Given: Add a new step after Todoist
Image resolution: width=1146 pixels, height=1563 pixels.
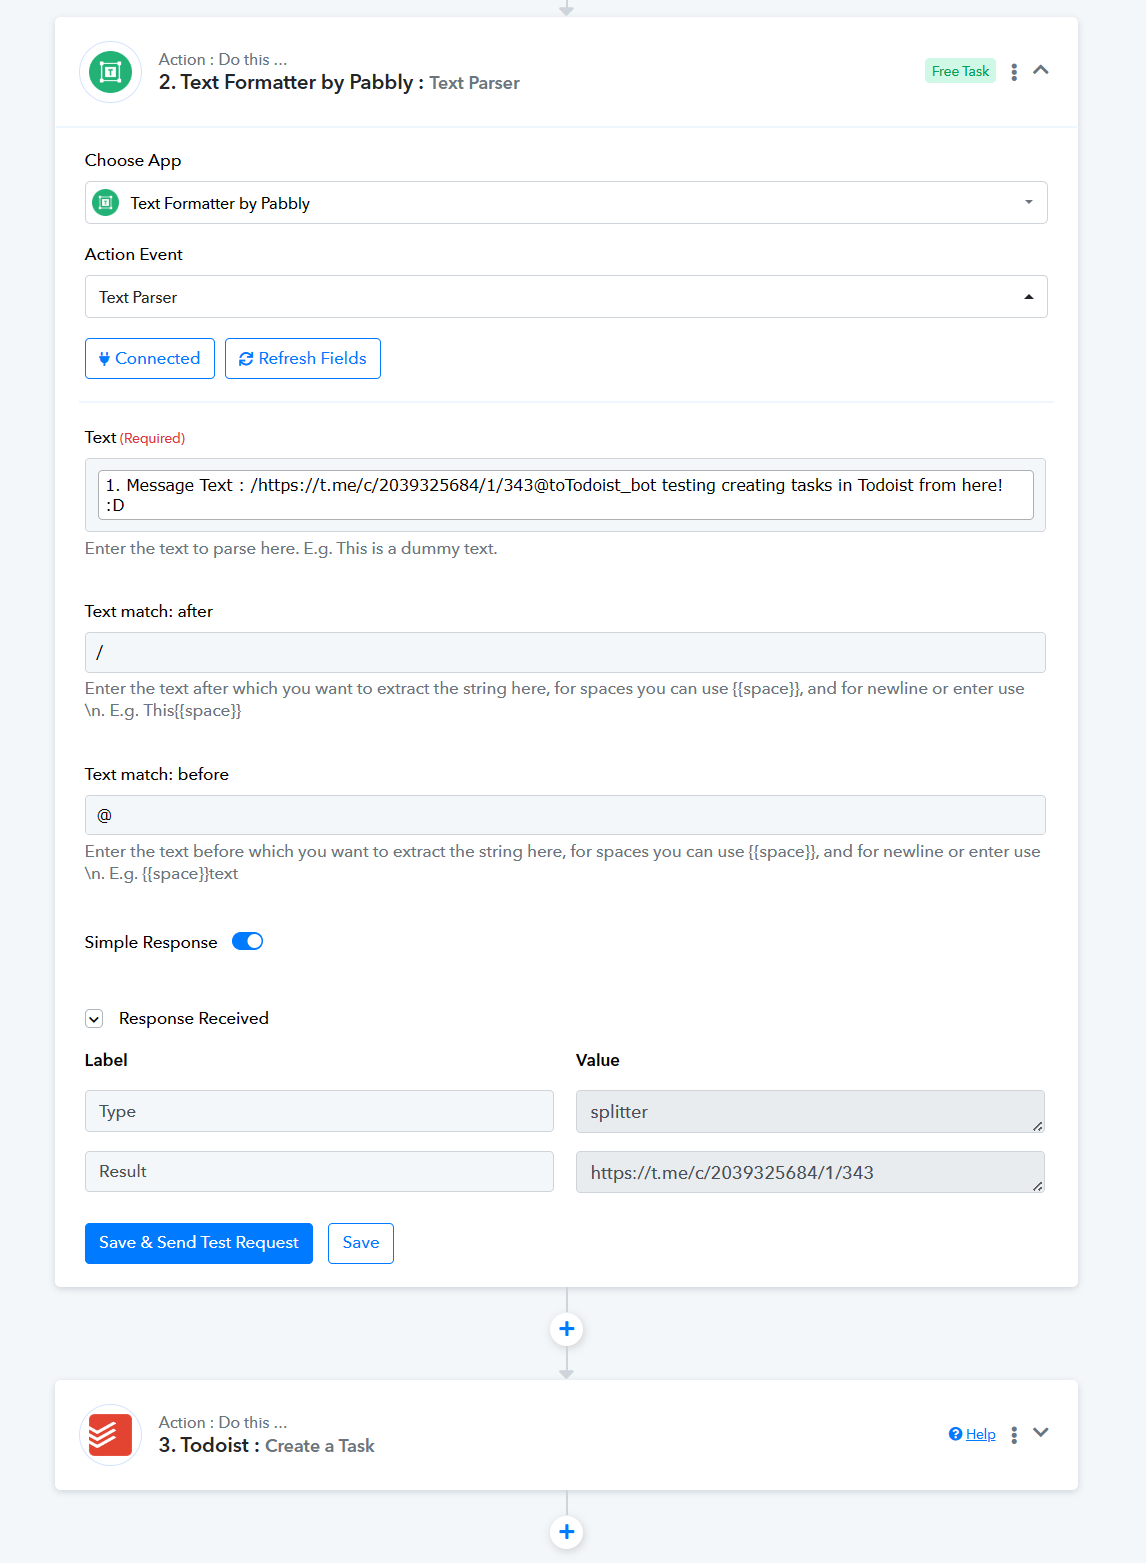Looking at the screenshot, I should [567, 1532].
